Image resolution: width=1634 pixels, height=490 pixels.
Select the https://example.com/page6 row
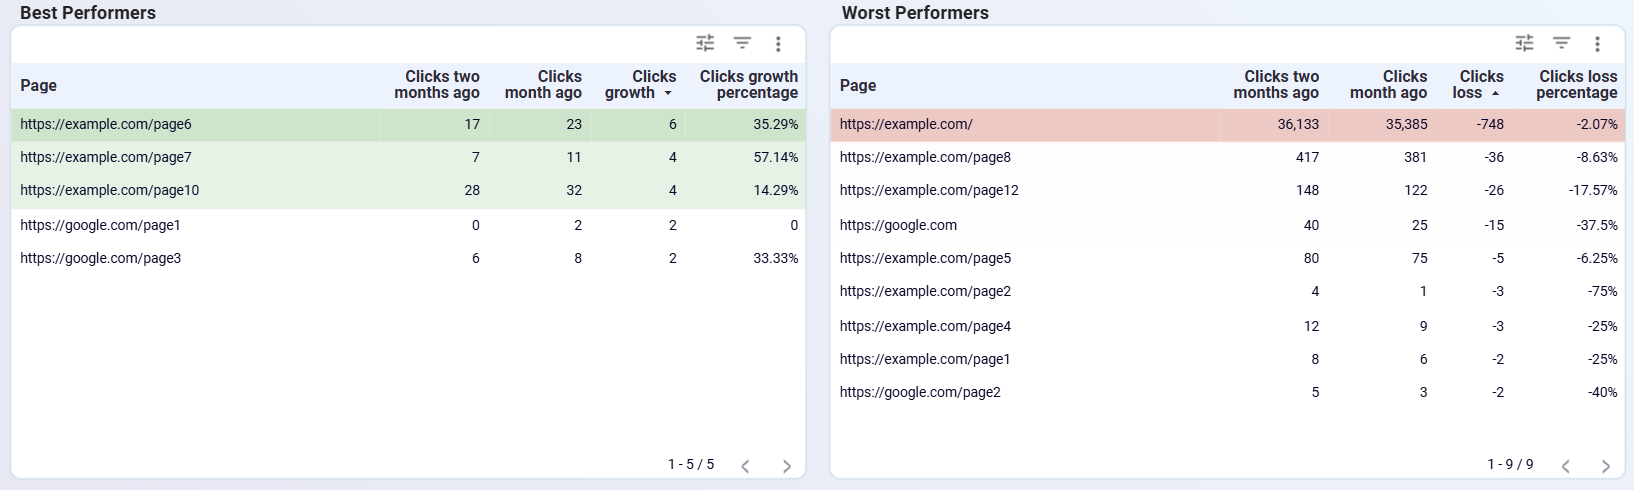tap(106, 125)
